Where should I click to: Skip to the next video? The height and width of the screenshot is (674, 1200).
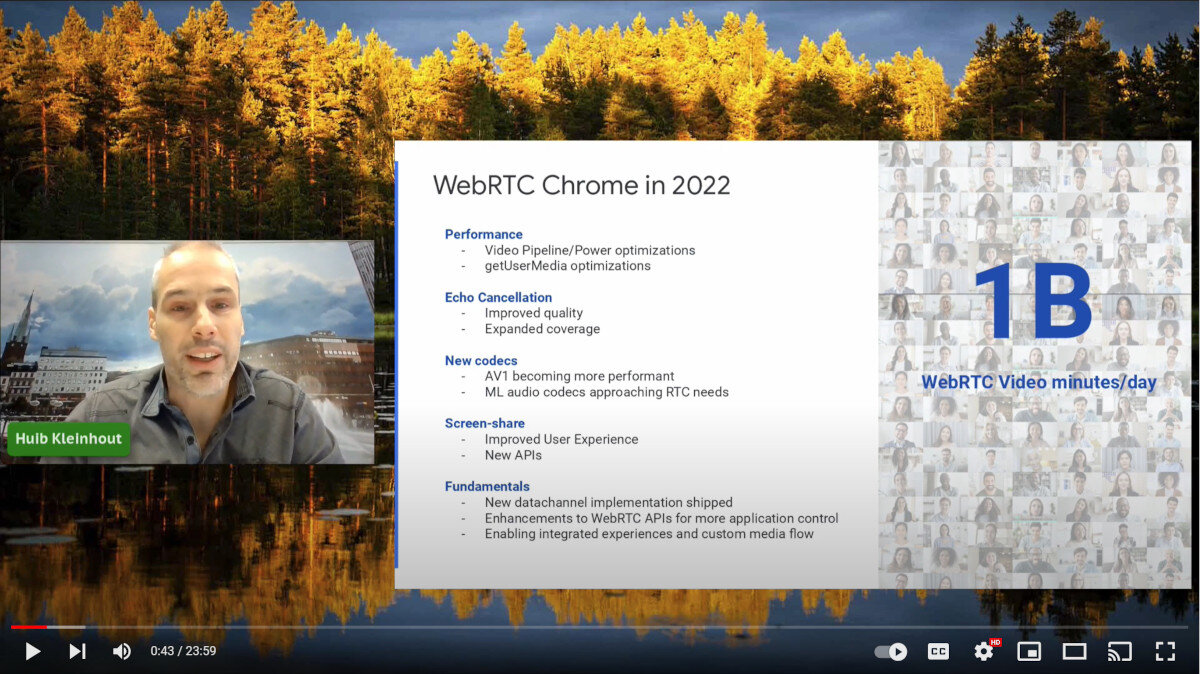(77, 651)
